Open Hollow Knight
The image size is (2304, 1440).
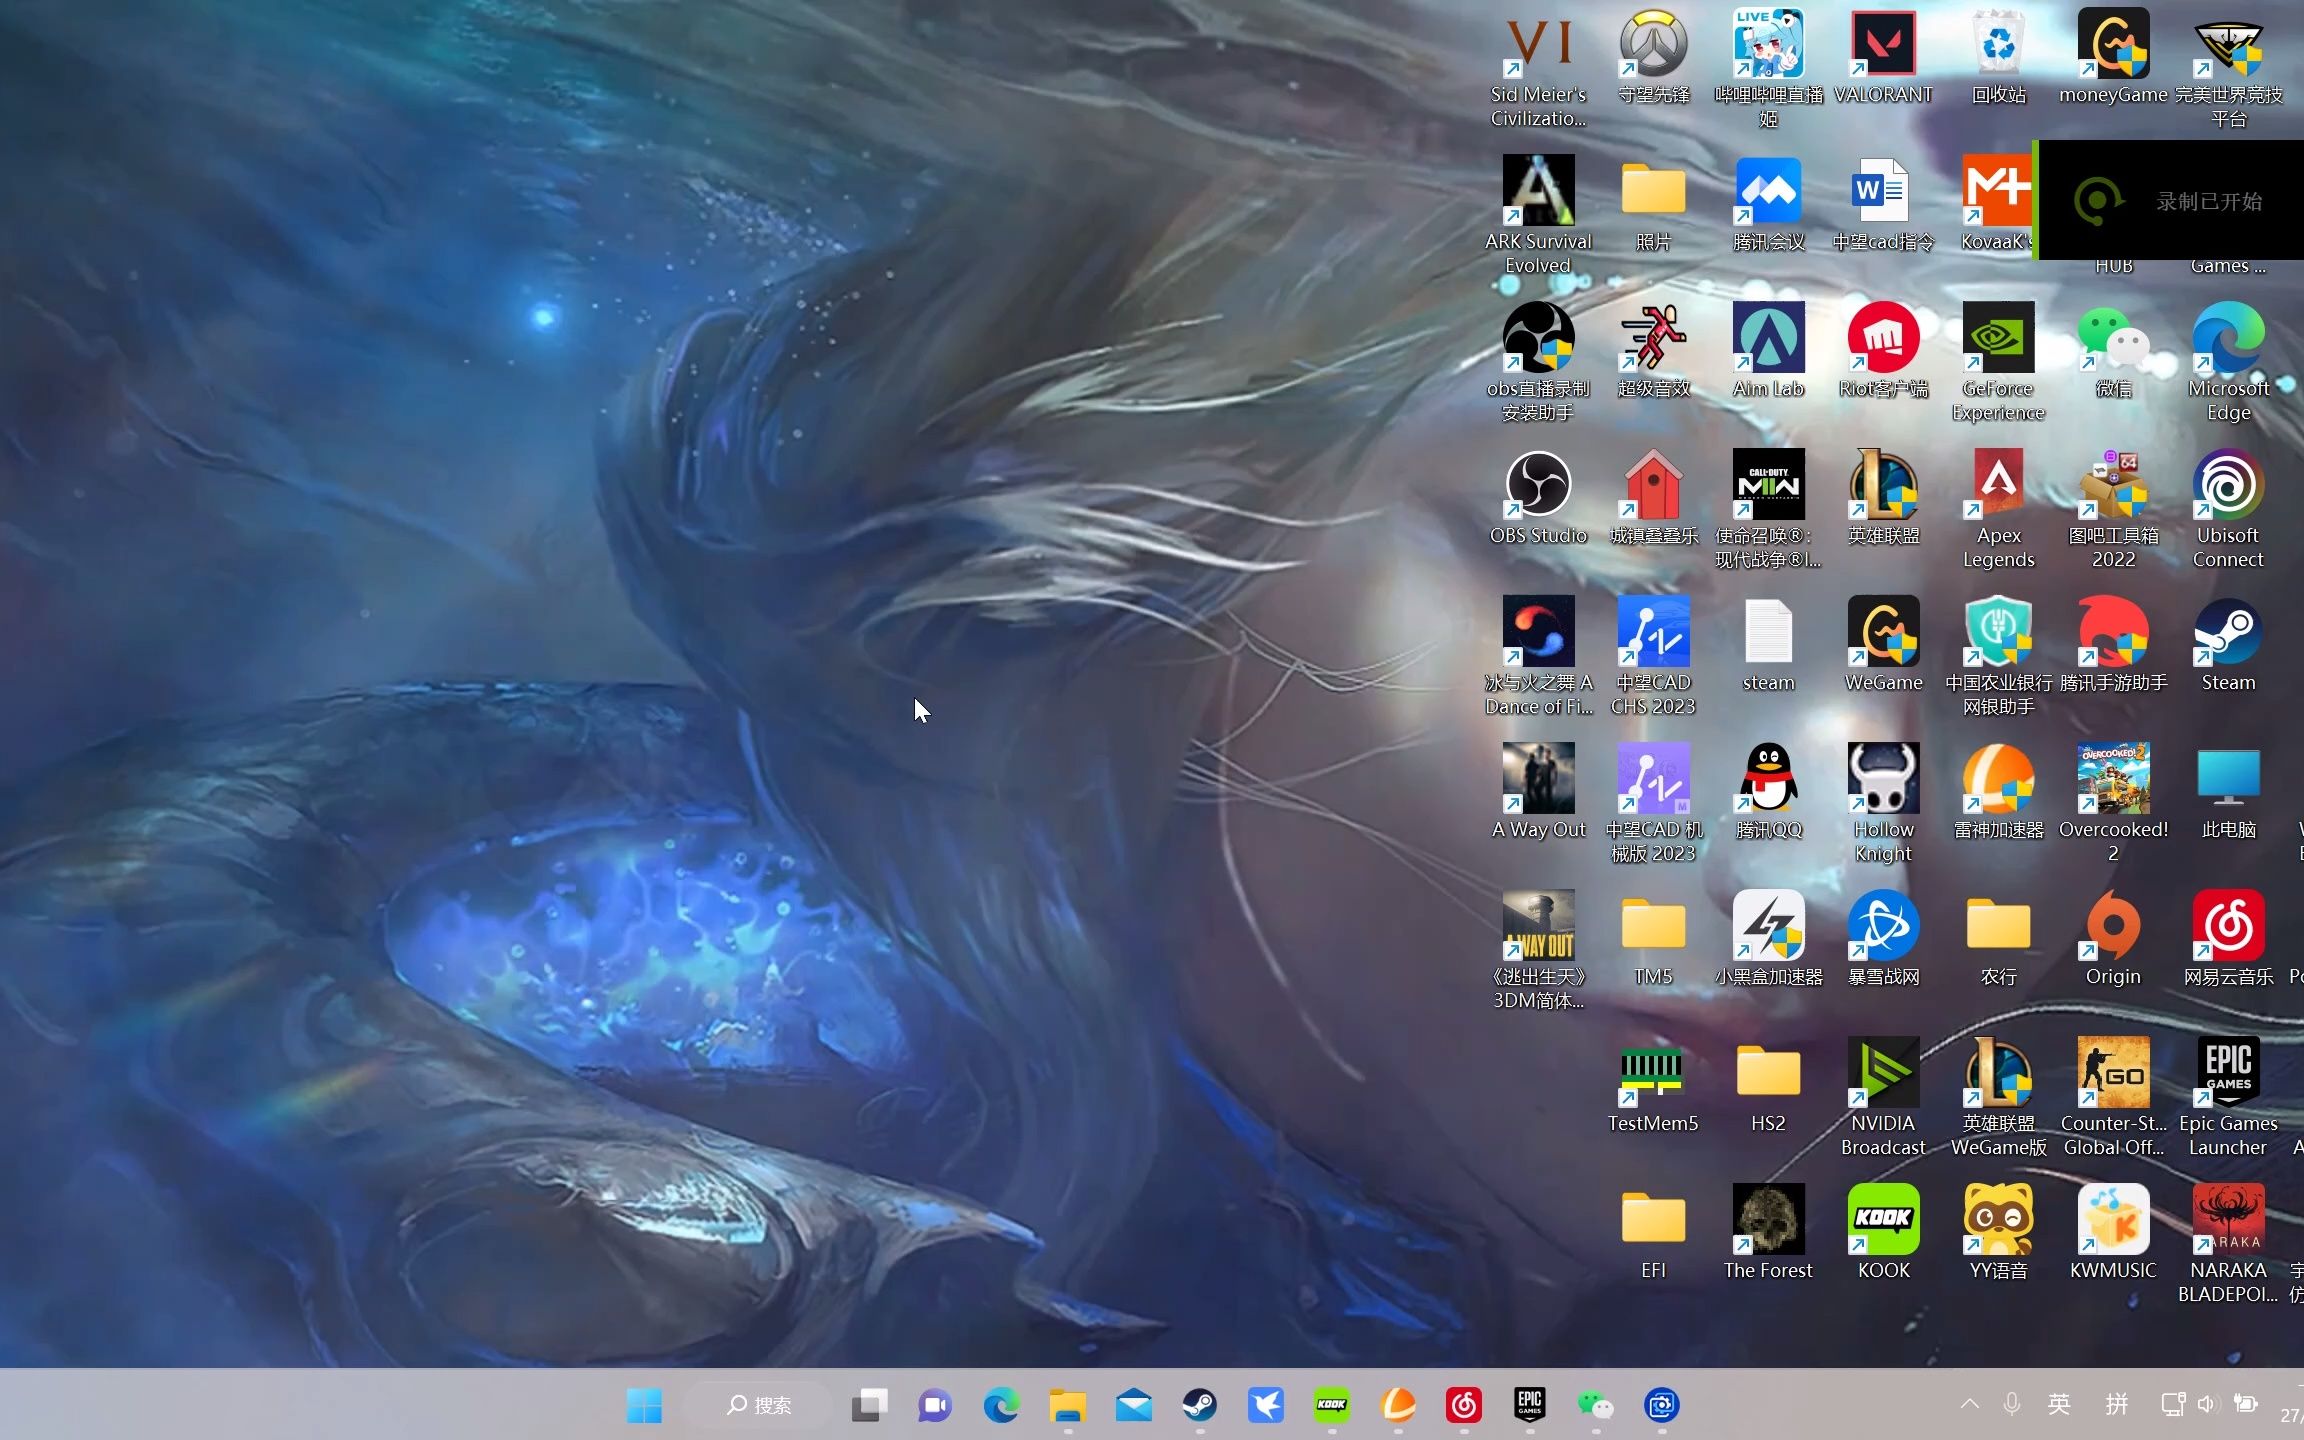click(x=1881, y=780)
